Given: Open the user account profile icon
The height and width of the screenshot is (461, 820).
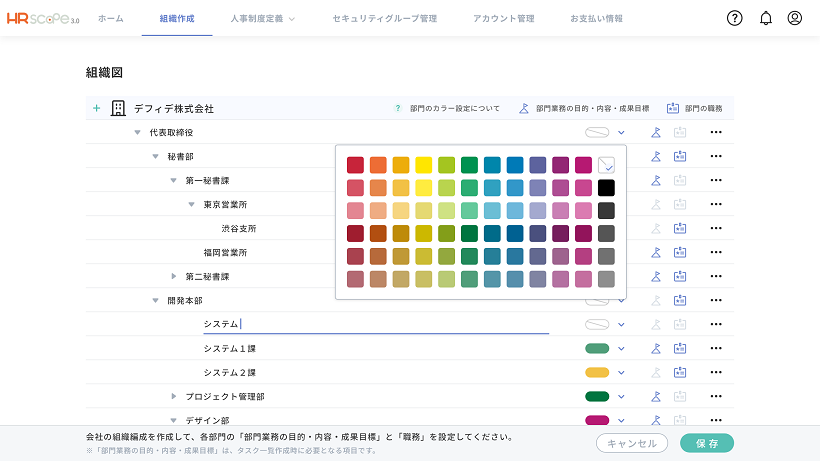Looking at the screenshot, I should (x=794, y=18).
